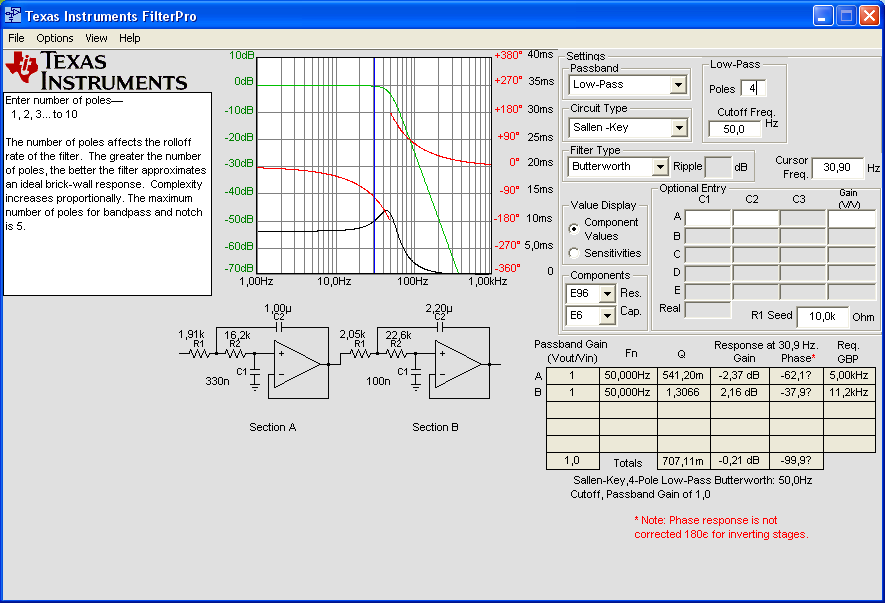Click the Poles input field
The image size is (885, 603).
[753, 88]
